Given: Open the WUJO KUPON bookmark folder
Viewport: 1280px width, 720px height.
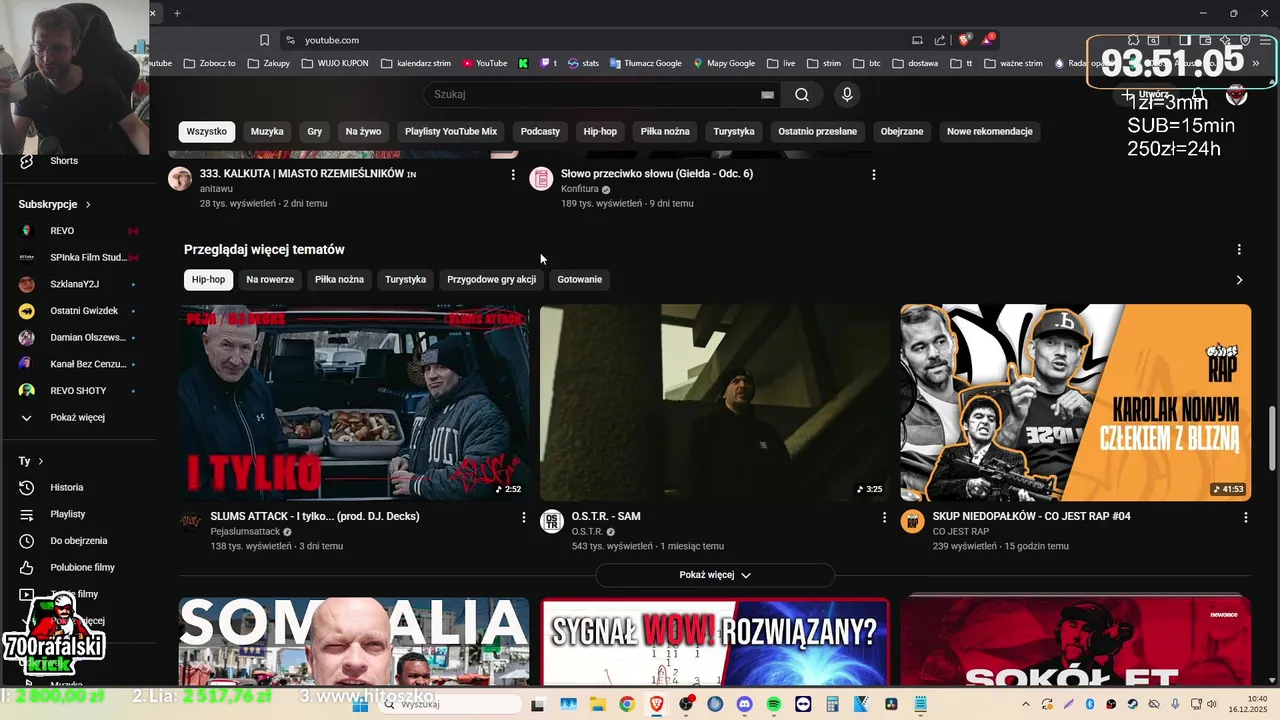Looking at the screenshot, I should [335, 63].
